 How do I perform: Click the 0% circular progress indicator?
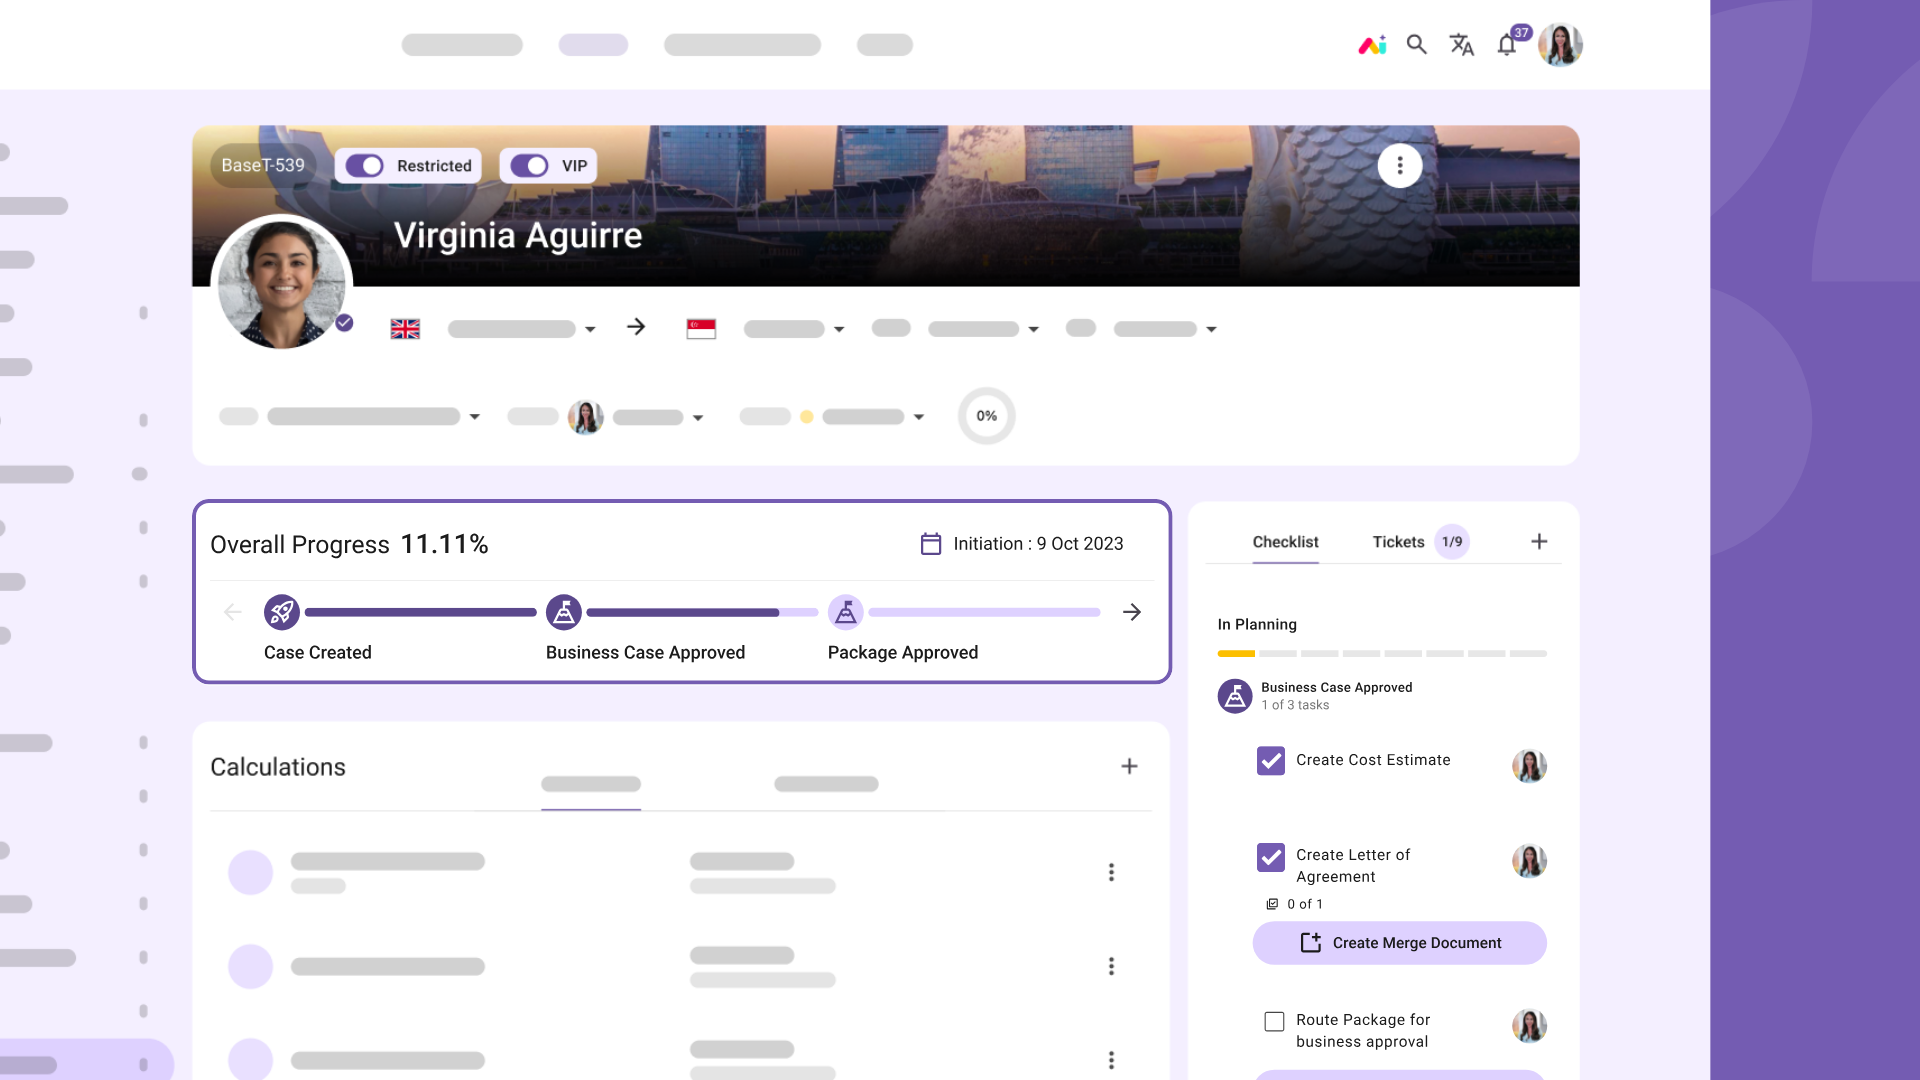coord(986,416)
